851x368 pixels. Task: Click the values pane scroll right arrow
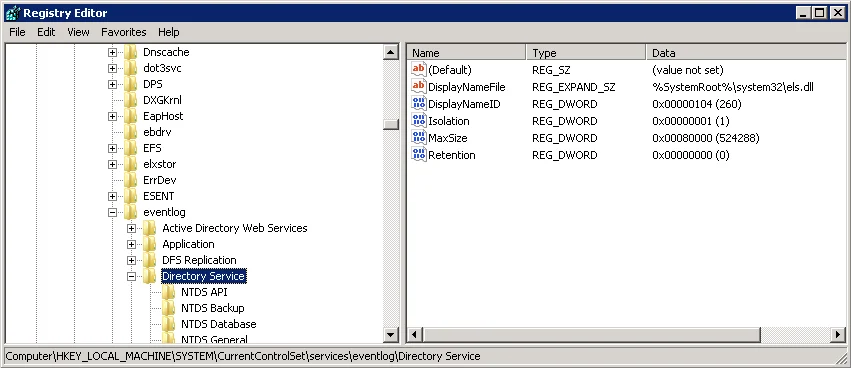[x=839, y=335]
